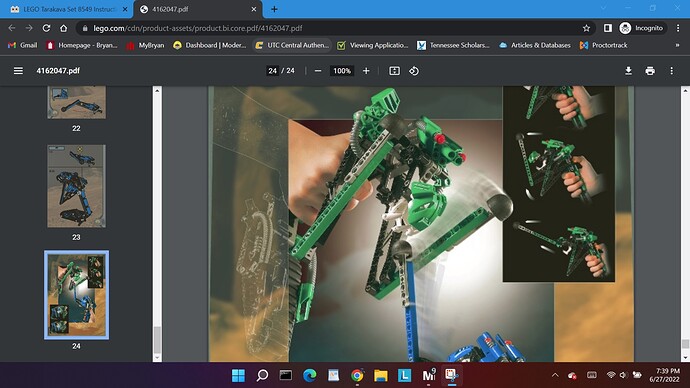Reload the current page

click(46, 28)
